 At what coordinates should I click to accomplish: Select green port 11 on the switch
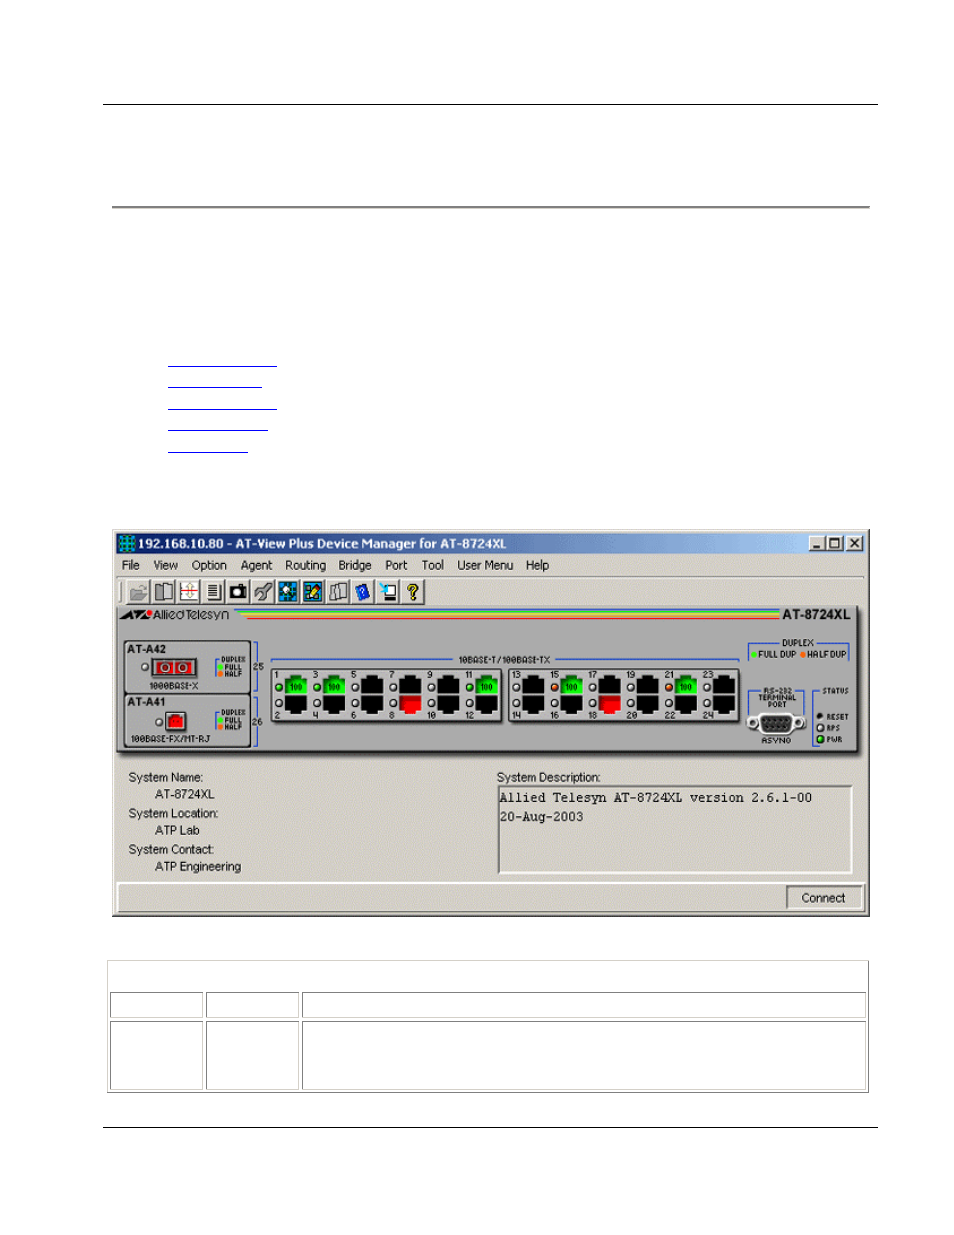[x=486, y=685]
